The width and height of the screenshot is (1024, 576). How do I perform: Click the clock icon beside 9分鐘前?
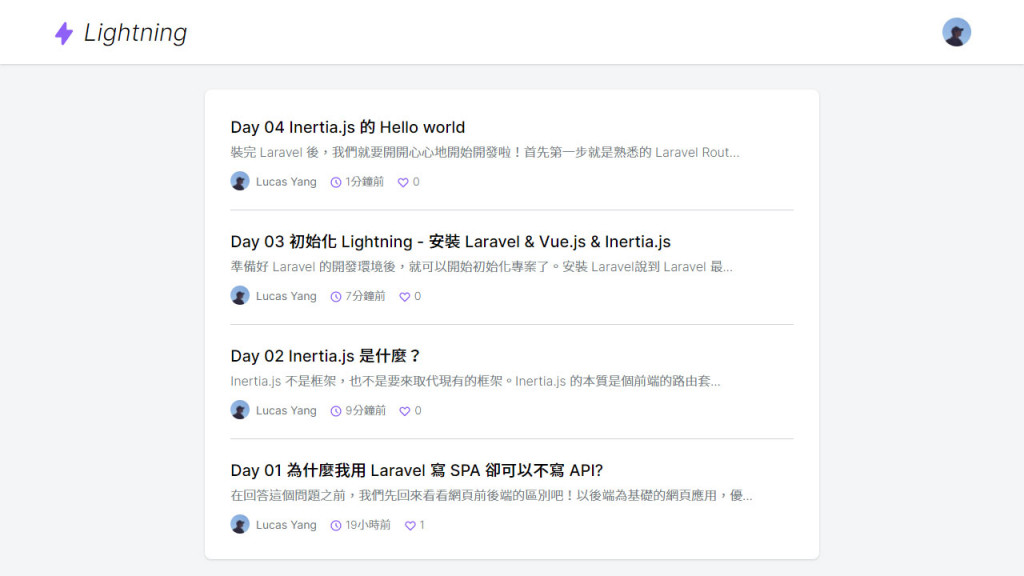tap(336, 411)
